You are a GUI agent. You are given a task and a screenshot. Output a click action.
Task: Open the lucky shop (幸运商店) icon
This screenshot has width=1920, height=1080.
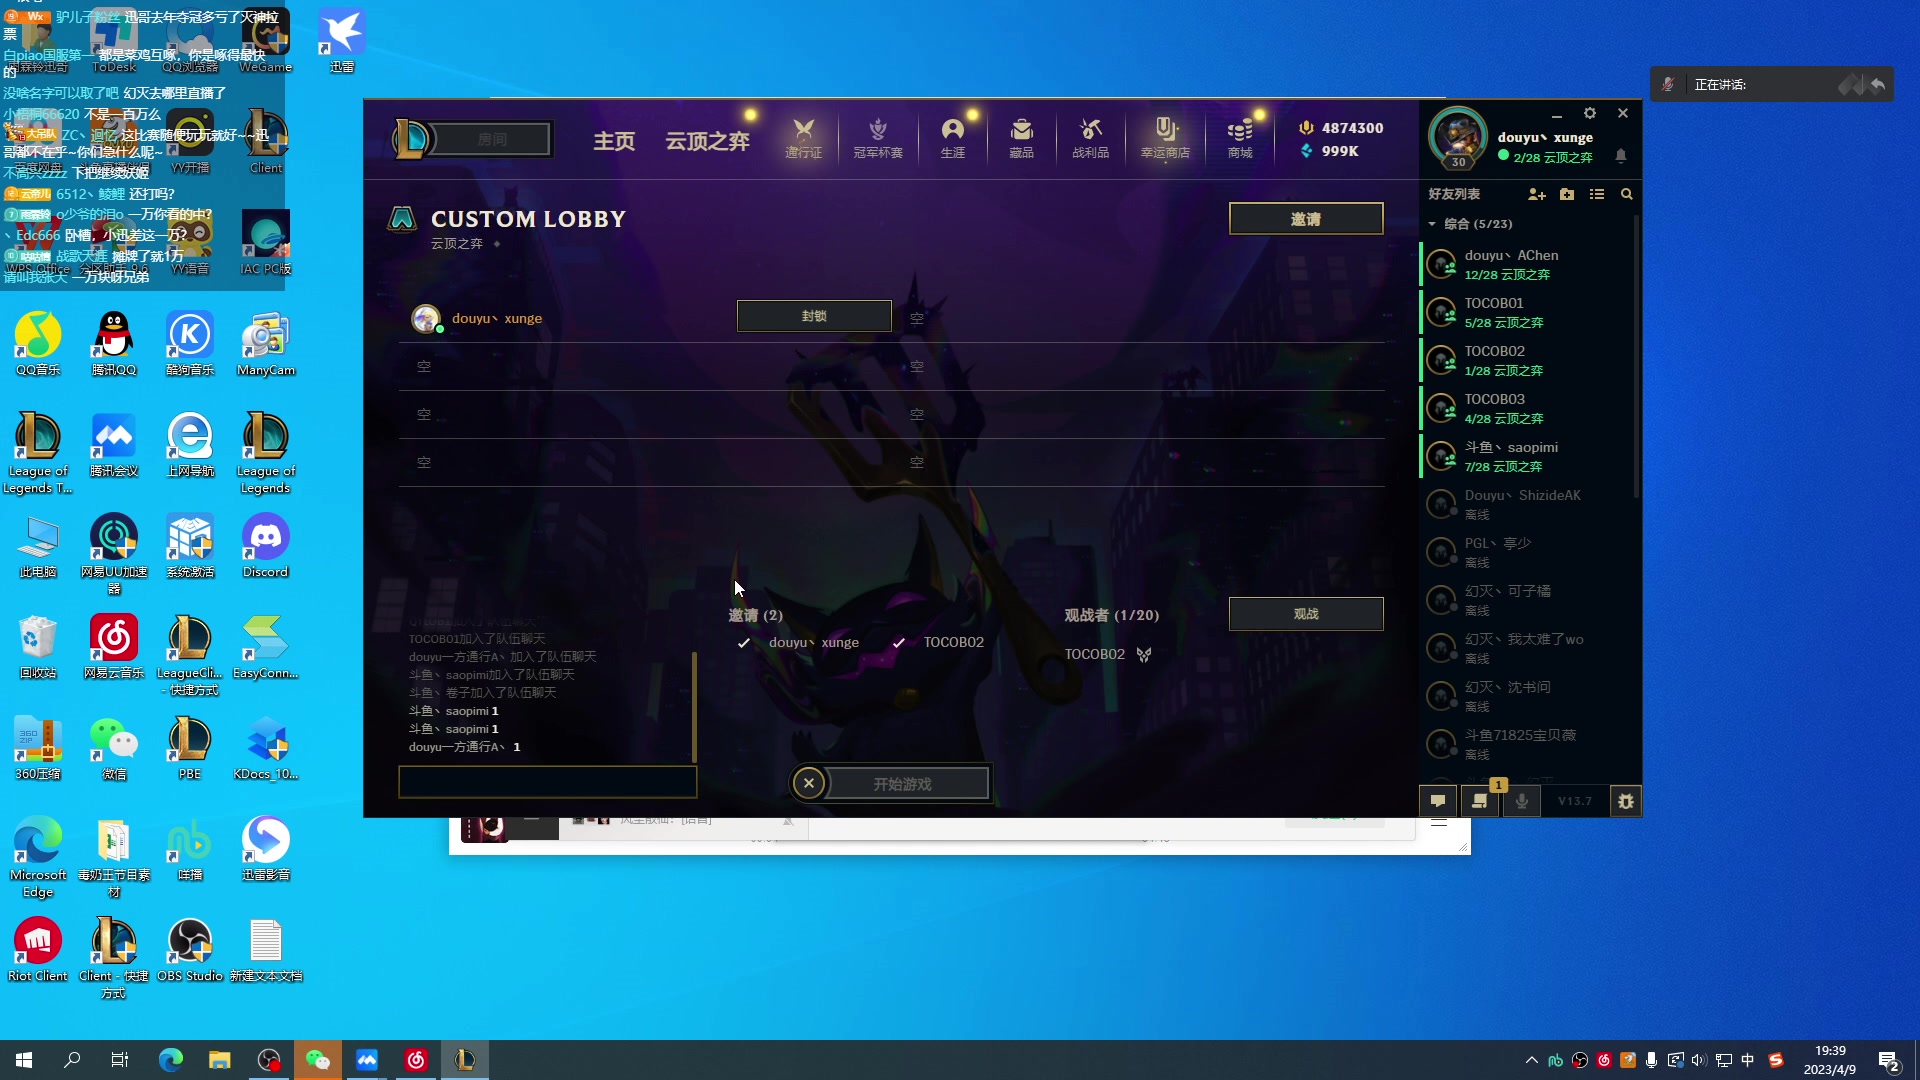tap(1165, 138)
